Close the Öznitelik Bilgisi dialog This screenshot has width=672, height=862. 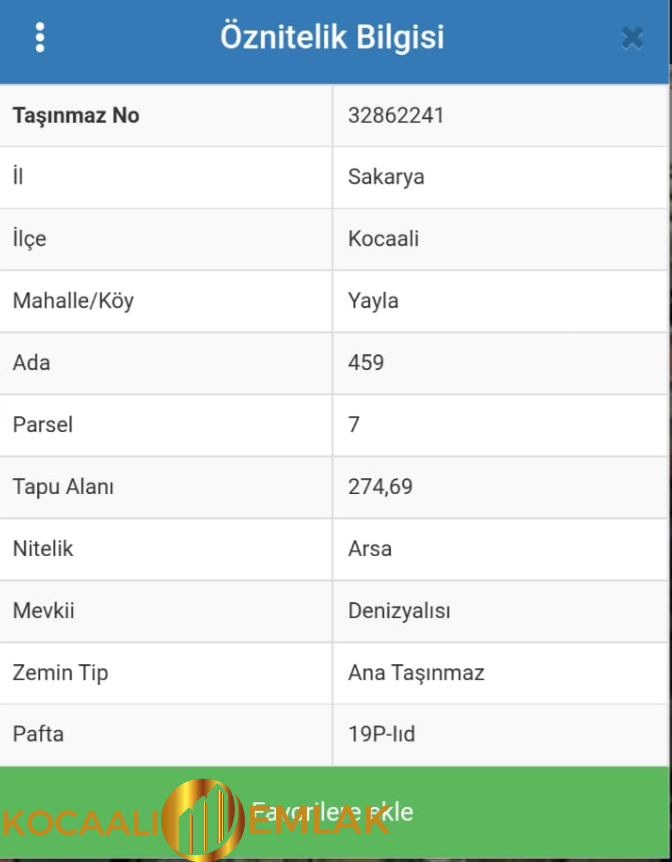pos(632,36)
